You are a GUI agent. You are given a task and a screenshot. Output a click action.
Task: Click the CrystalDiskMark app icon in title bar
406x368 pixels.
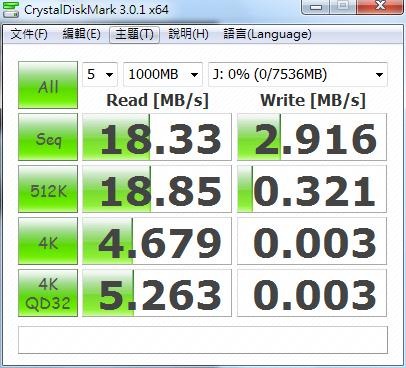click(x=11, y=9)
